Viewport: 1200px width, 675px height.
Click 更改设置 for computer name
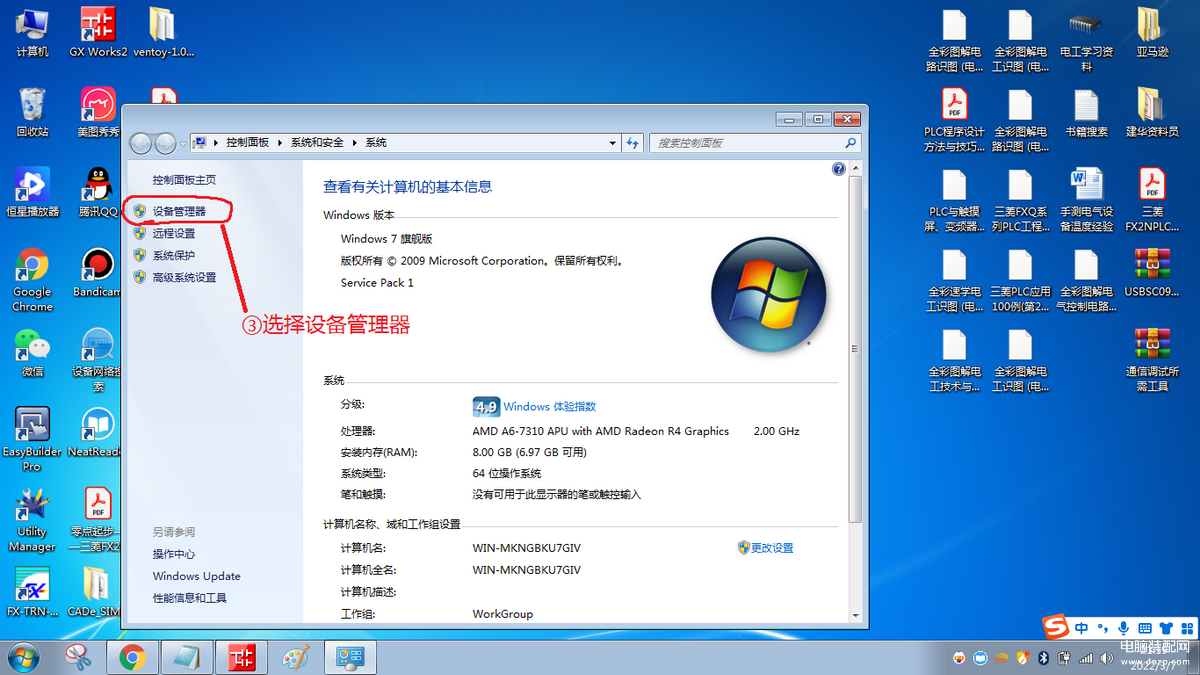(772, 548)
